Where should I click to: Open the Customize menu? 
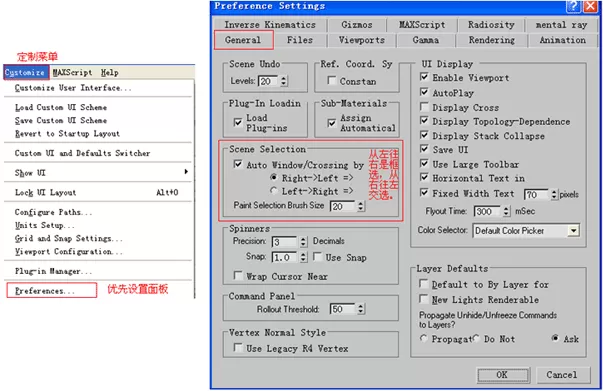click(25, 72)
